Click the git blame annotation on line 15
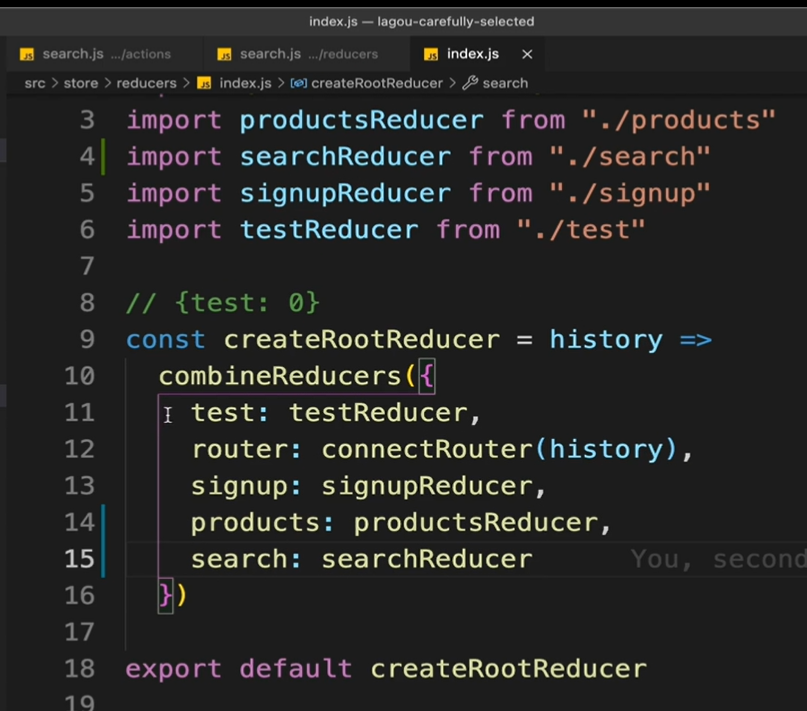807x711 pixels. [x=717, y=558]
